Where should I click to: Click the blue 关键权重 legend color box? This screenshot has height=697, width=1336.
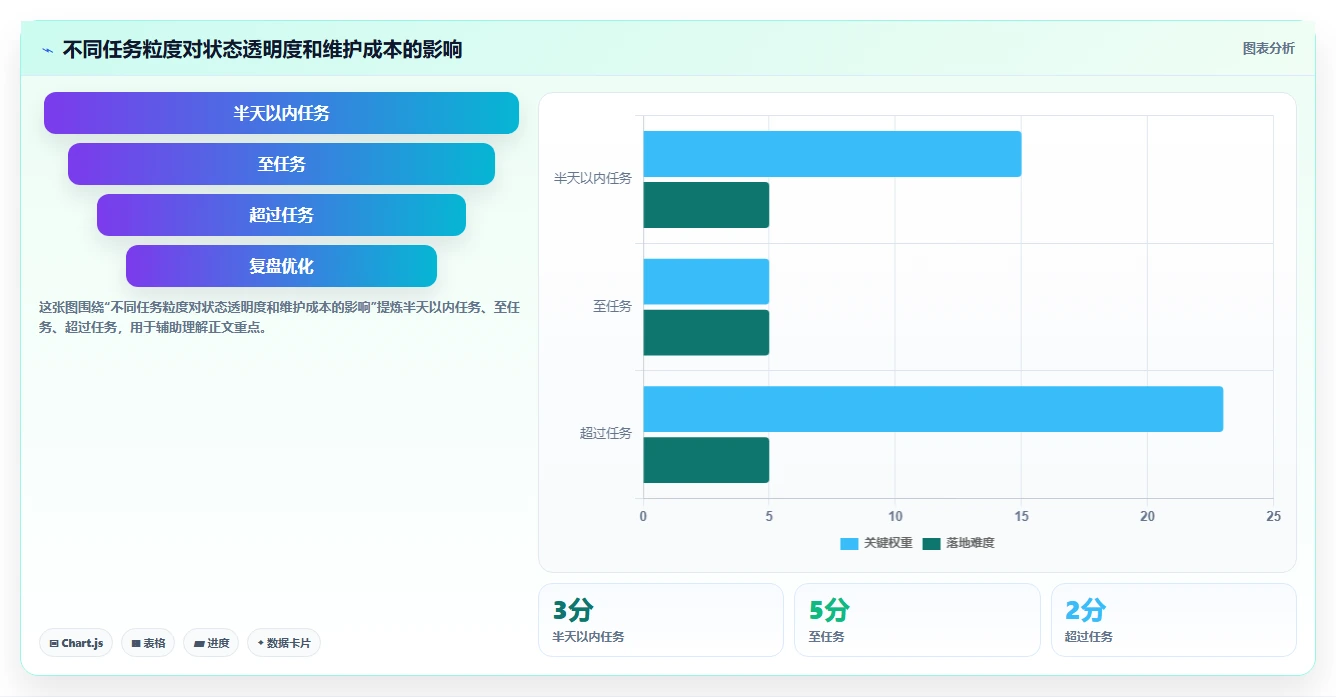tap(849, 544)
